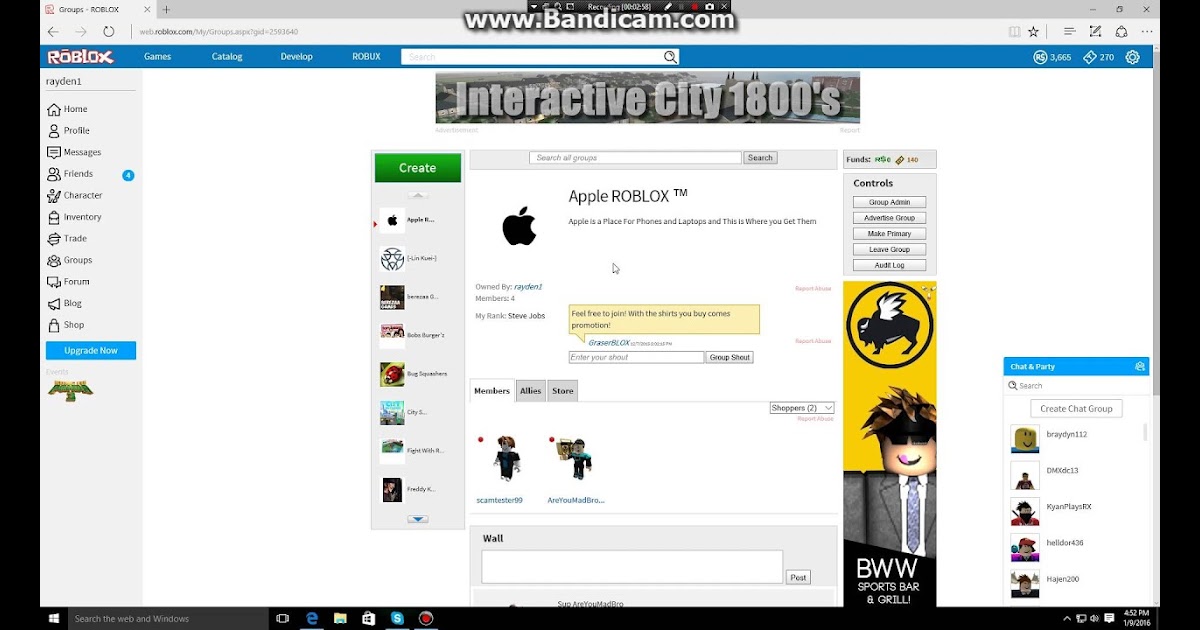Open the settings gear in the header
Viewport: 1200px width, 630px height.
1132,57
